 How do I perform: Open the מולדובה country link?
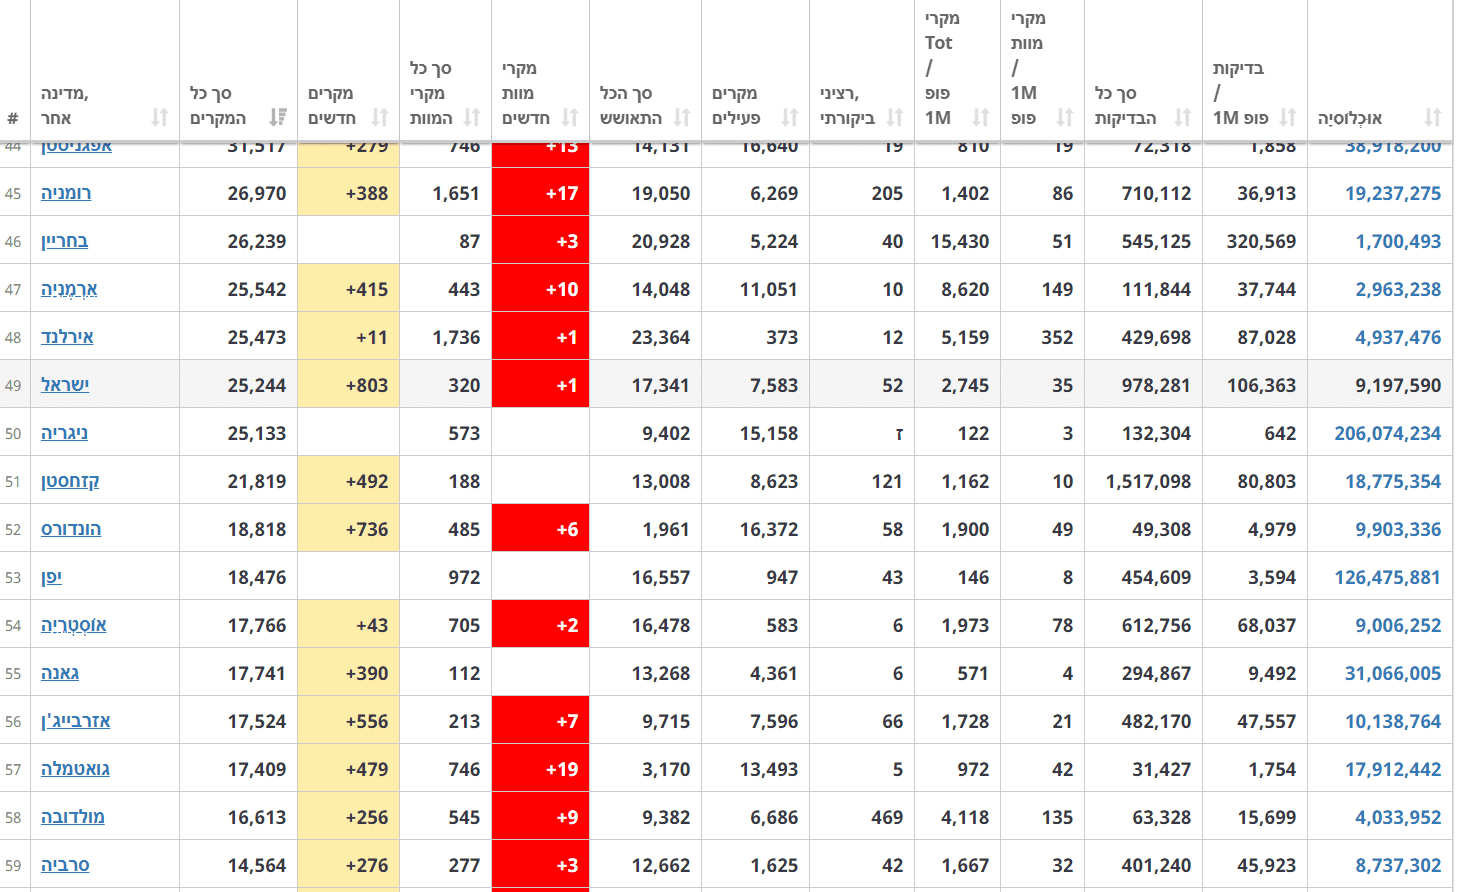[x=73, y=817]
